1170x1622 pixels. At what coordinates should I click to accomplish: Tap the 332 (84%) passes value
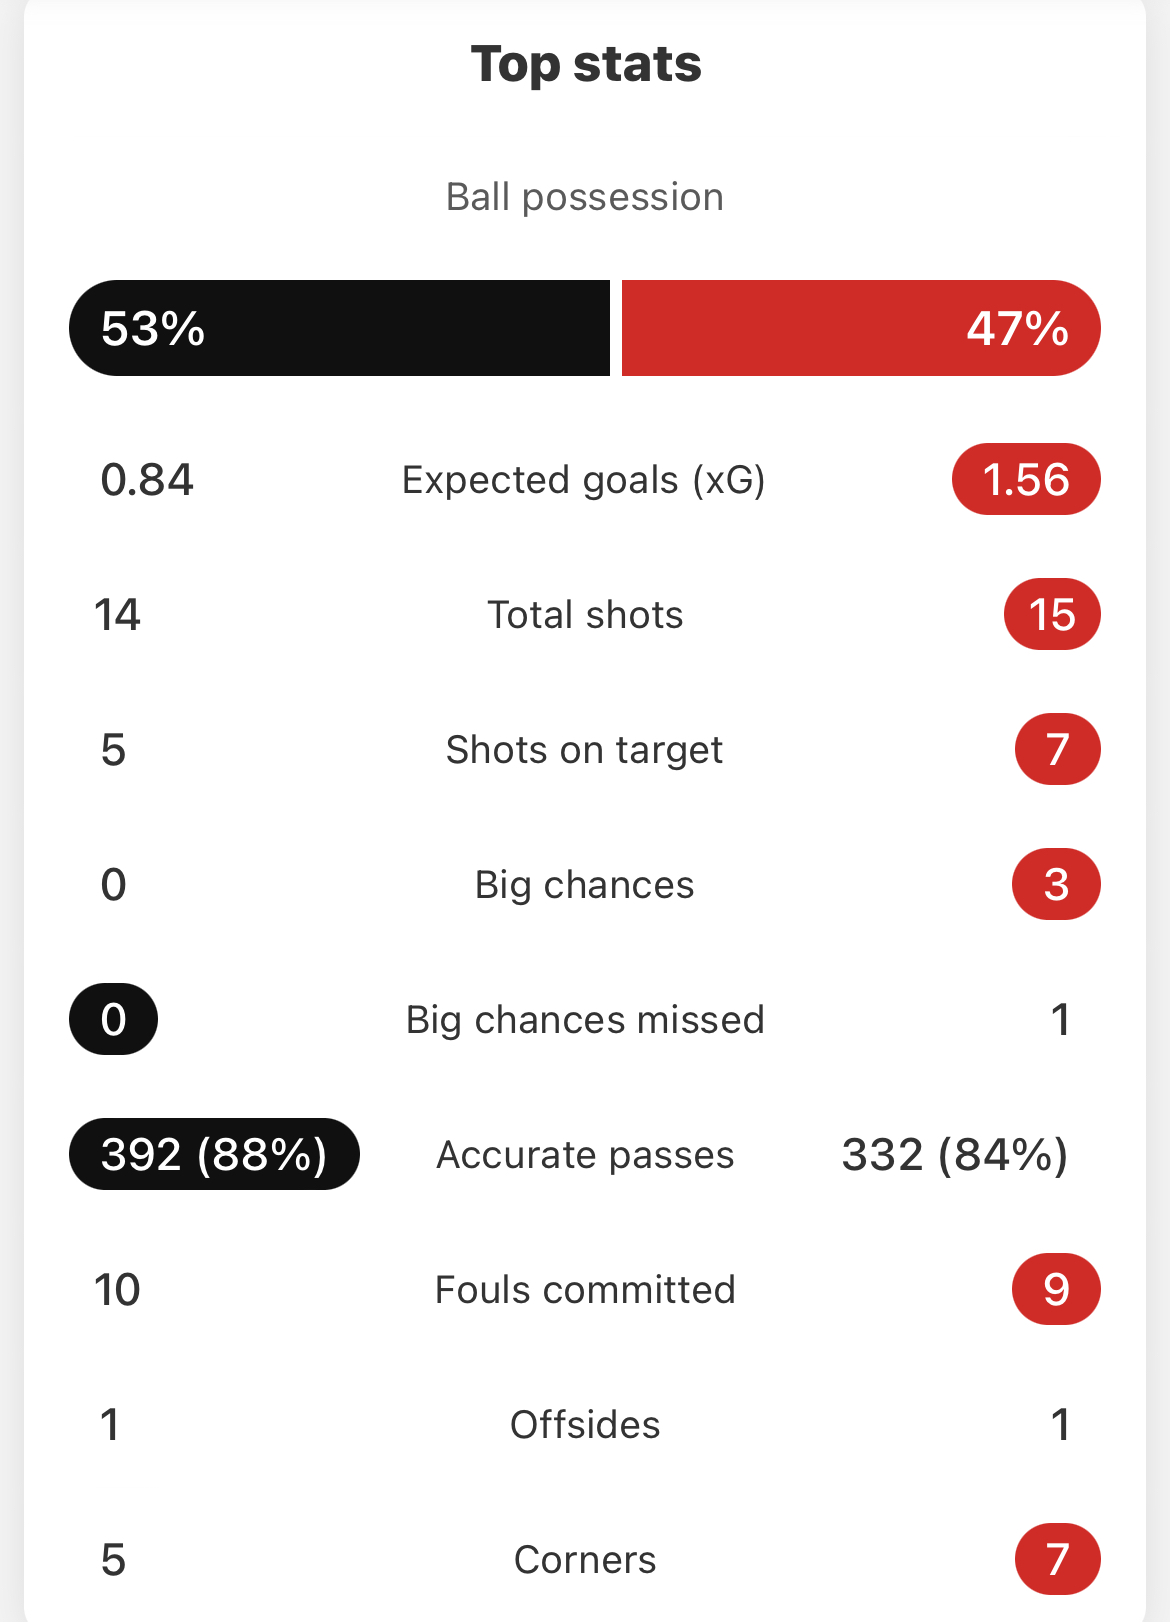click(955, 1155)
